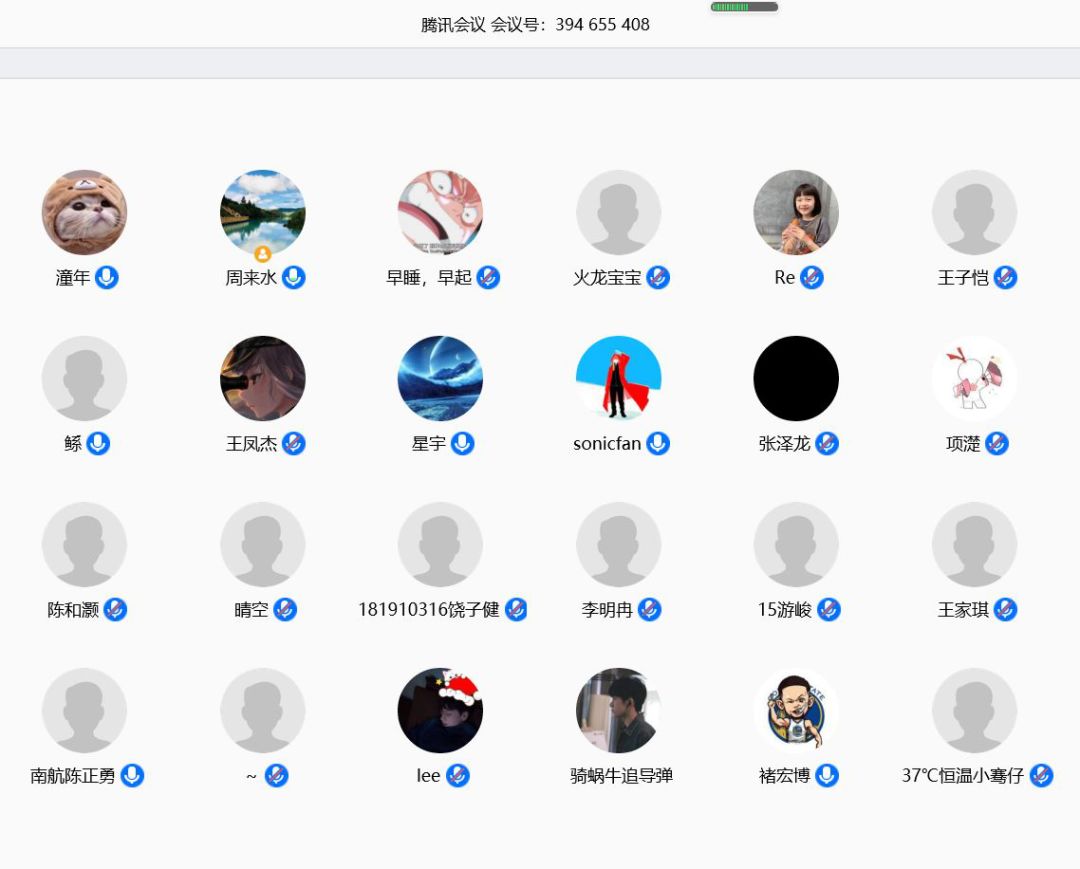This screenshot has height=869, width=1080.
Task: Click the microphone icon next to 星宇
Action: [x=462, y=443]
